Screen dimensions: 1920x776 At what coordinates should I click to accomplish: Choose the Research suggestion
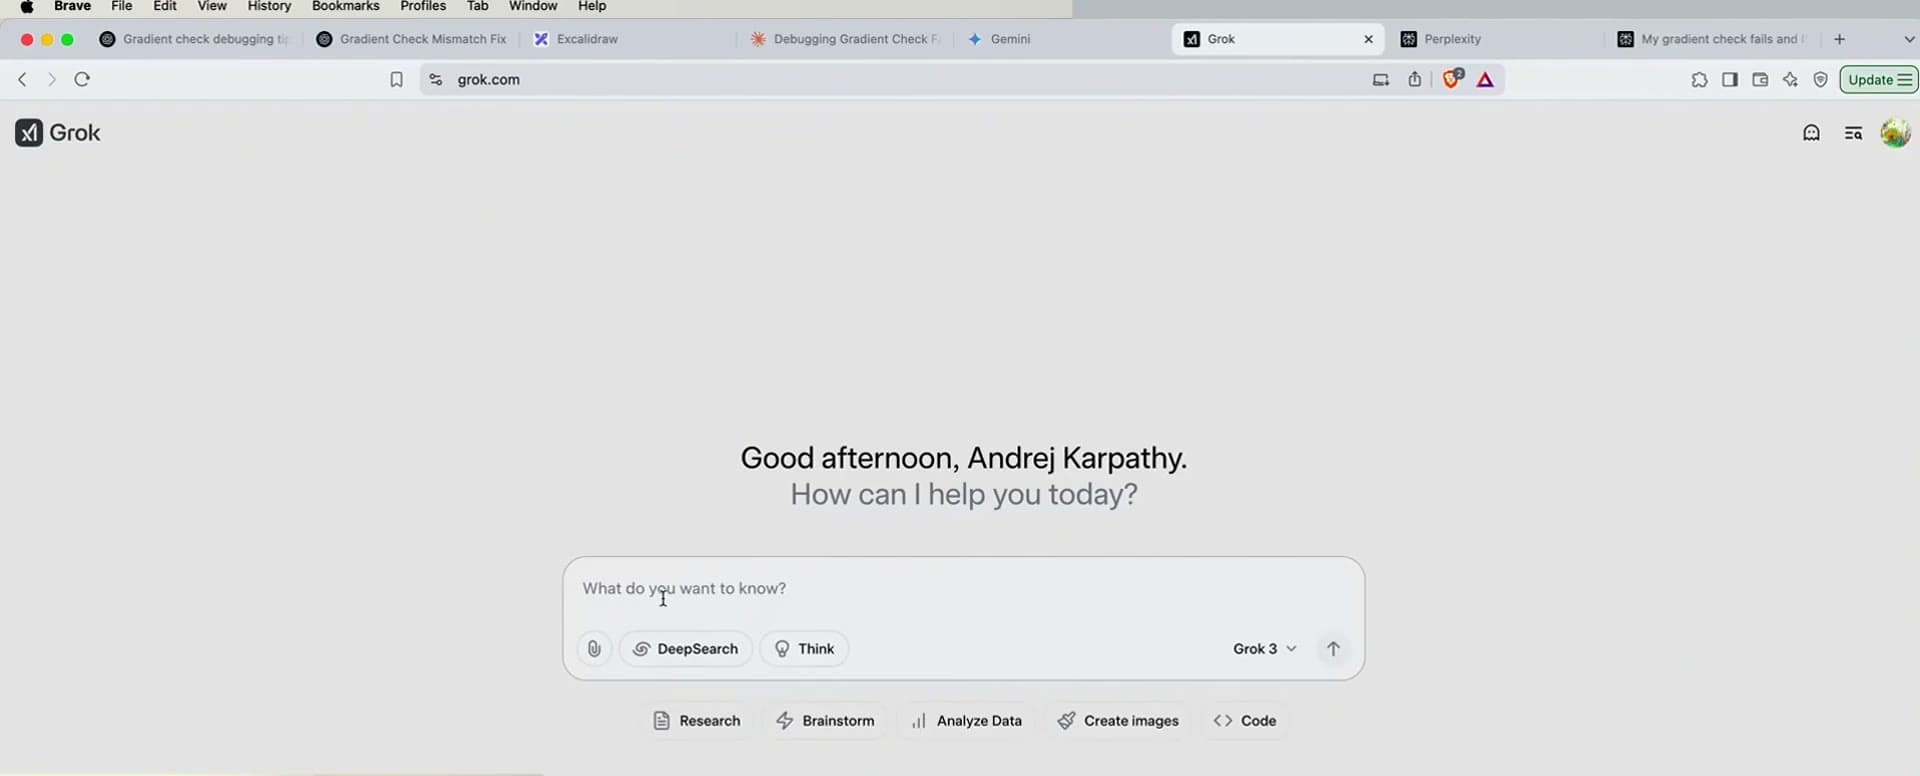click(x=697, y=721)
